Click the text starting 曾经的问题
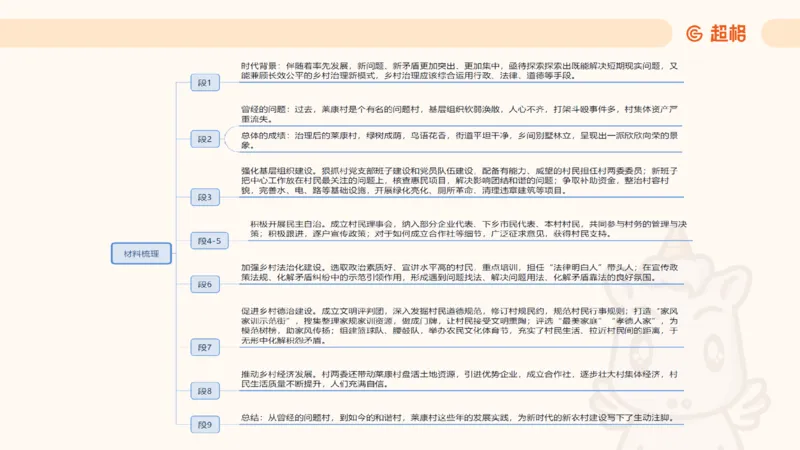 click(x=460, y=114)
